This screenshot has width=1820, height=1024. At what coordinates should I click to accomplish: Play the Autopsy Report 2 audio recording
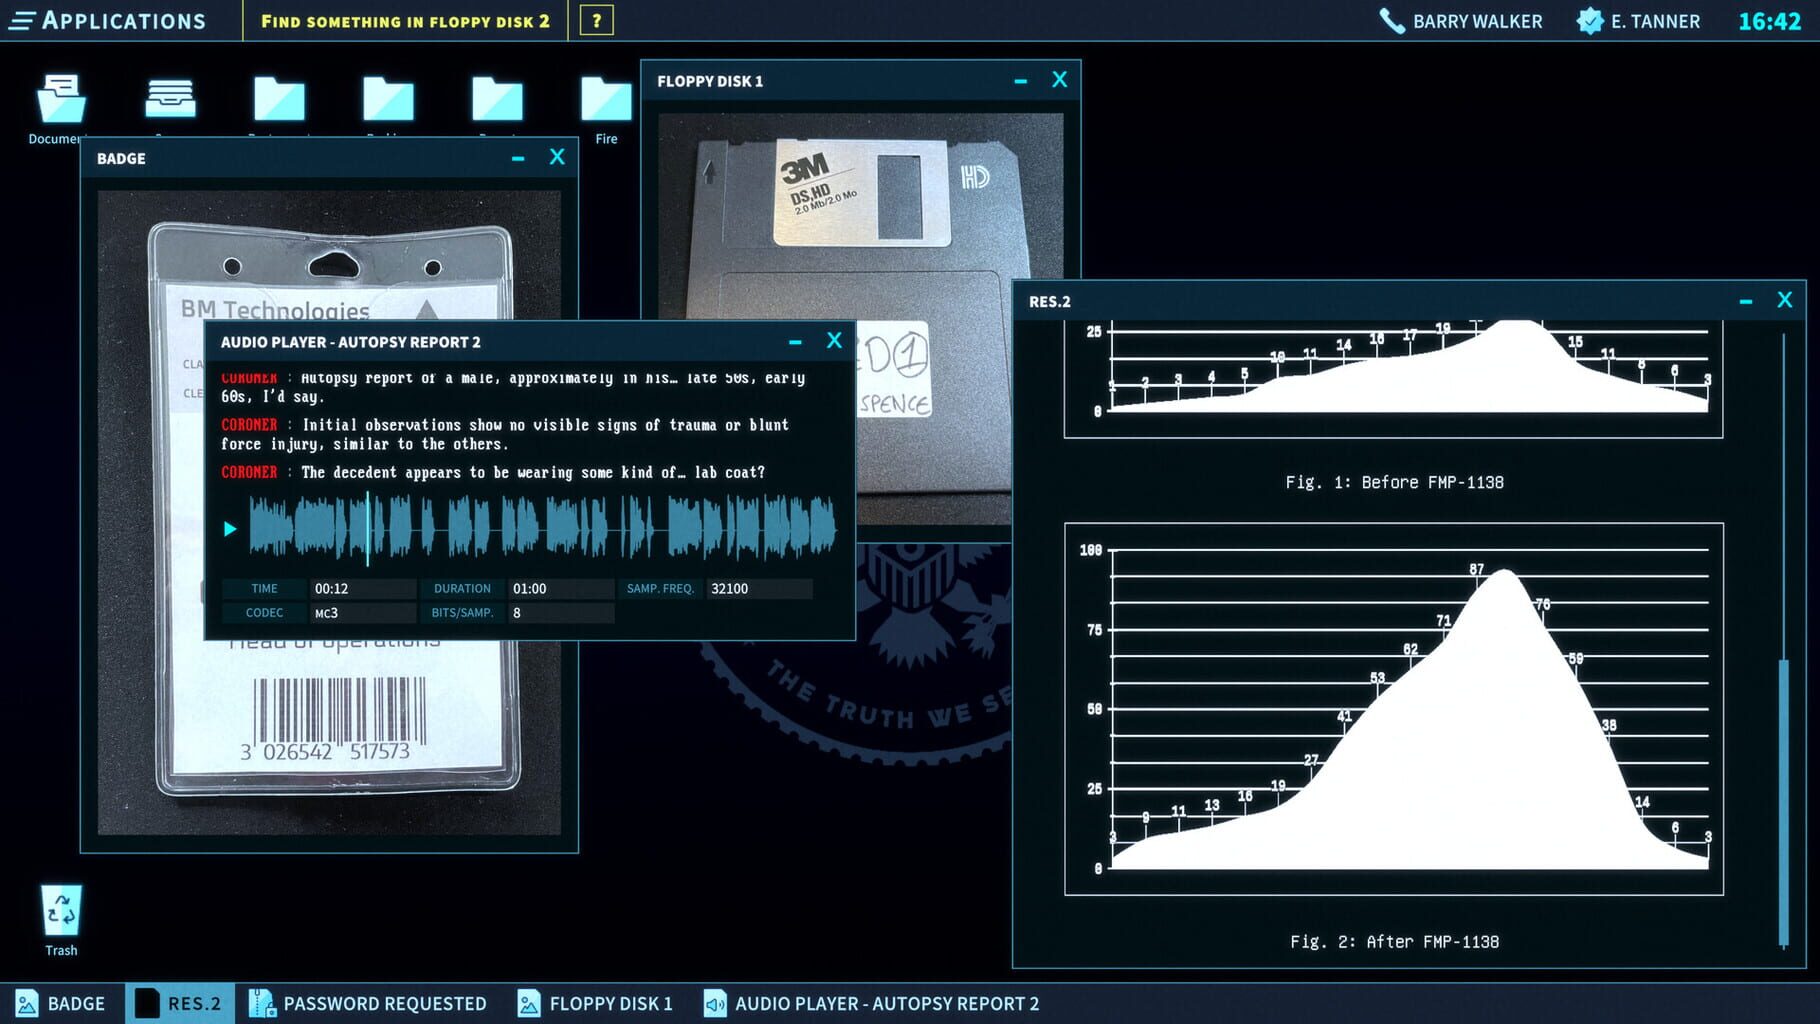click(x=230, y=529)
